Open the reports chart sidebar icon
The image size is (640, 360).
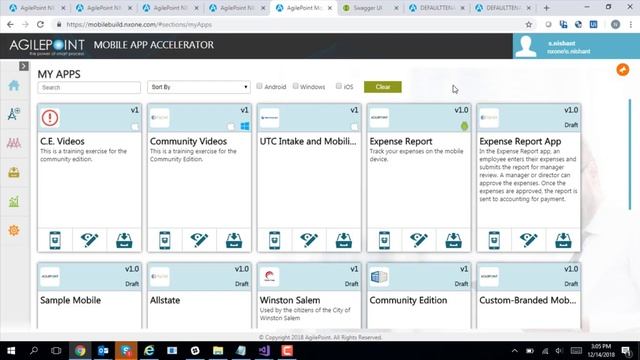coord(14,201)
